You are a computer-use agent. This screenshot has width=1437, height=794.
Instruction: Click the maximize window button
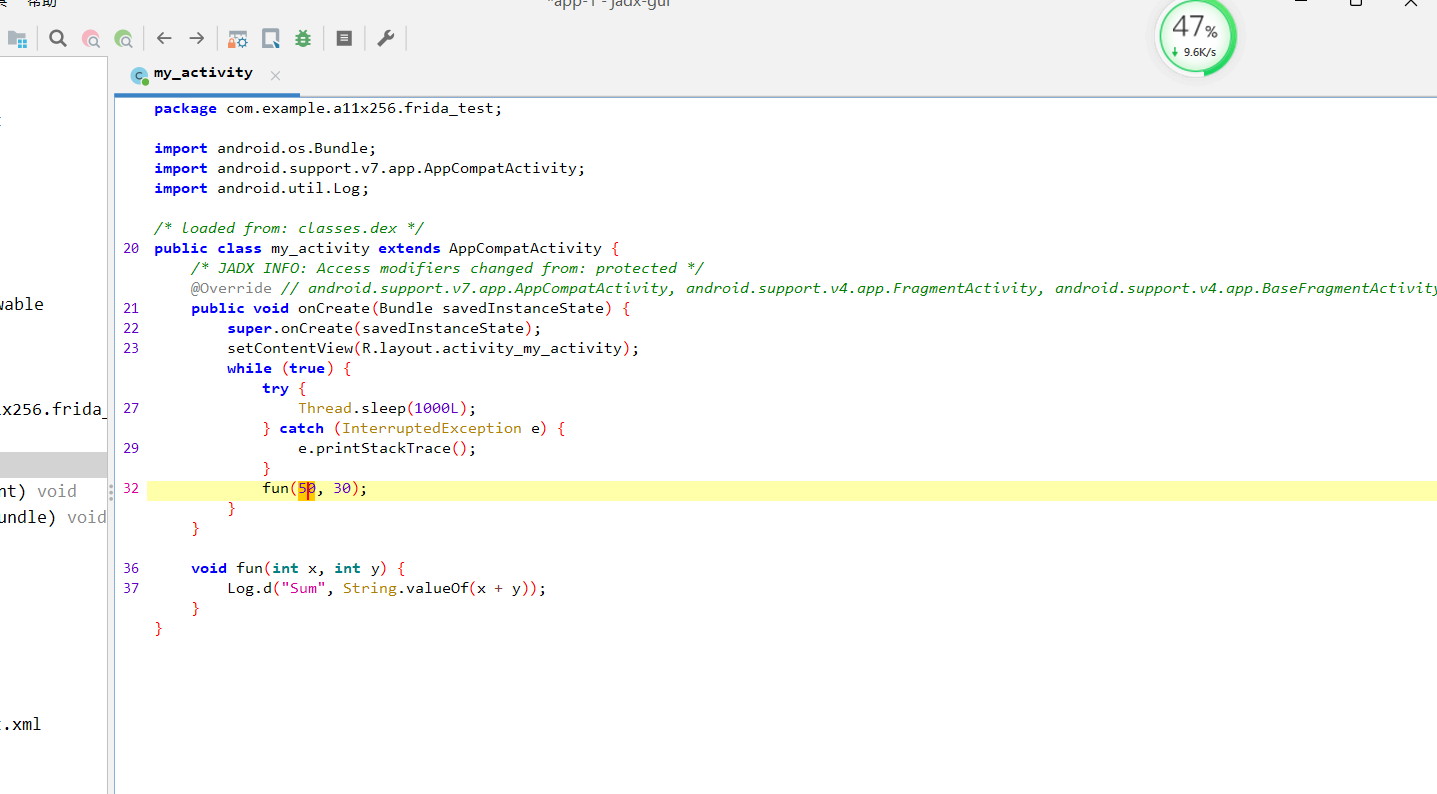1355,4
